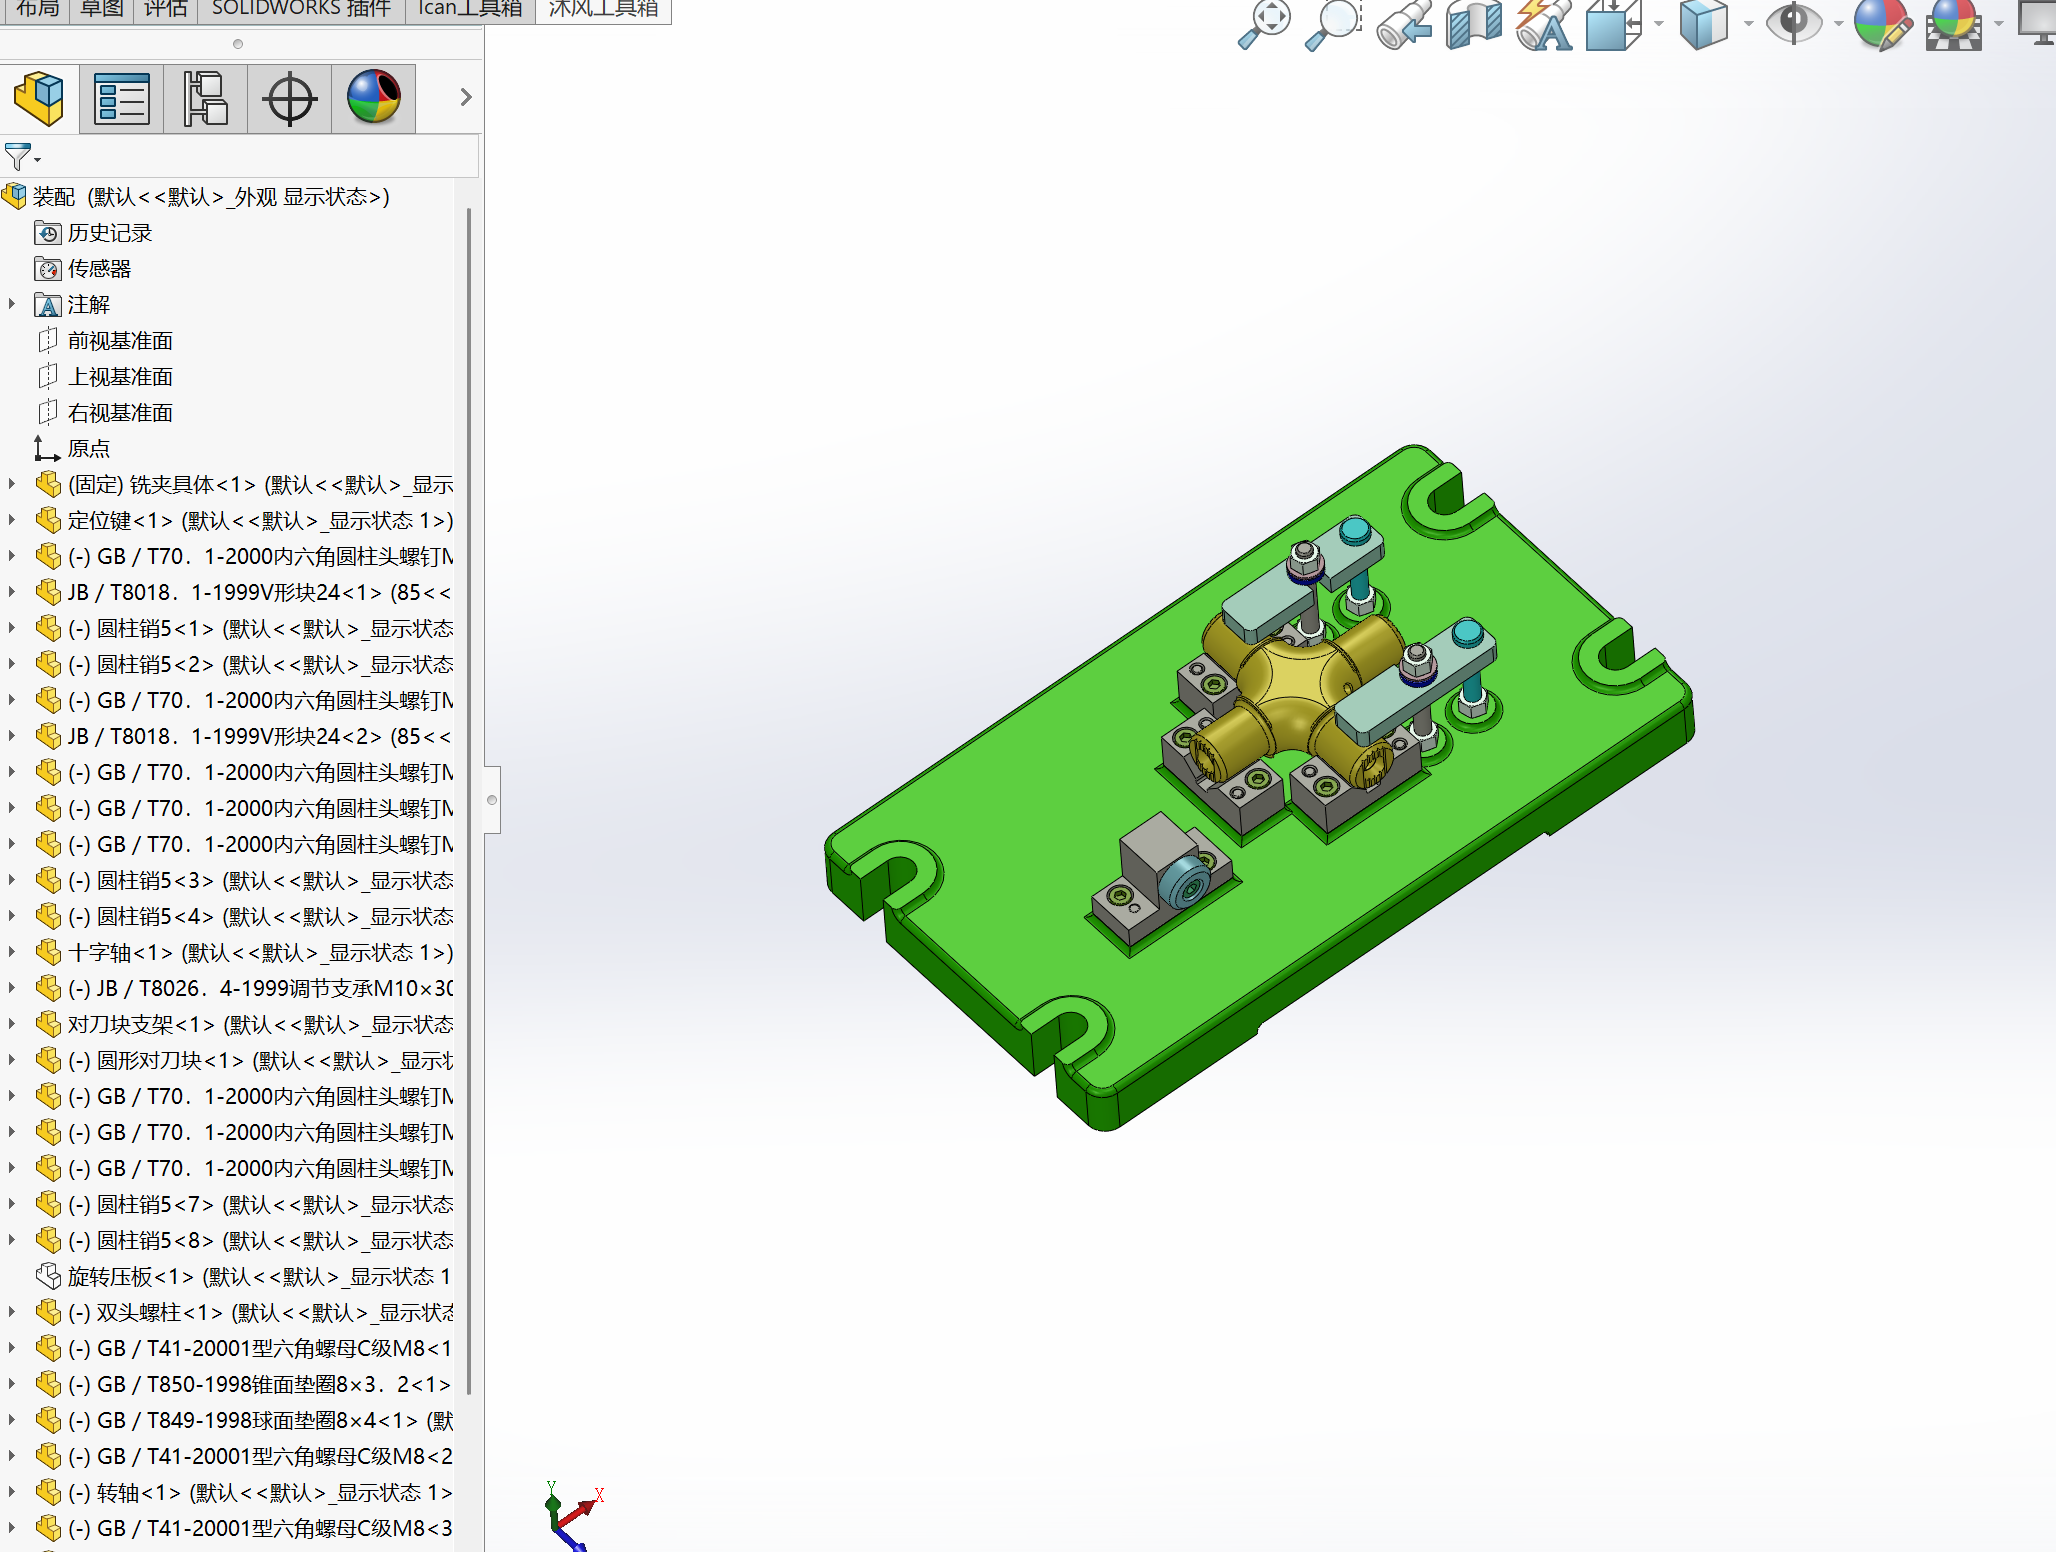Click the panel collapse handle on divider

[492, 799]
